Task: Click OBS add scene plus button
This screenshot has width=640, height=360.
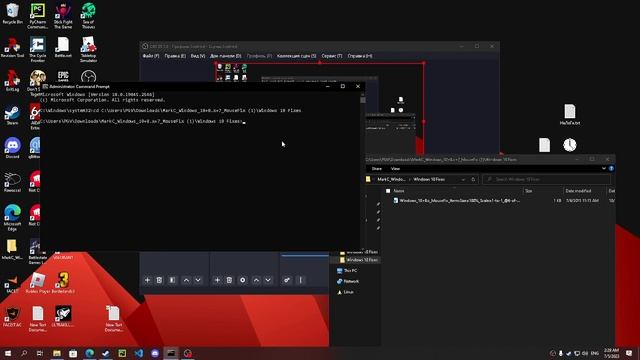Action: coord(147,280)
